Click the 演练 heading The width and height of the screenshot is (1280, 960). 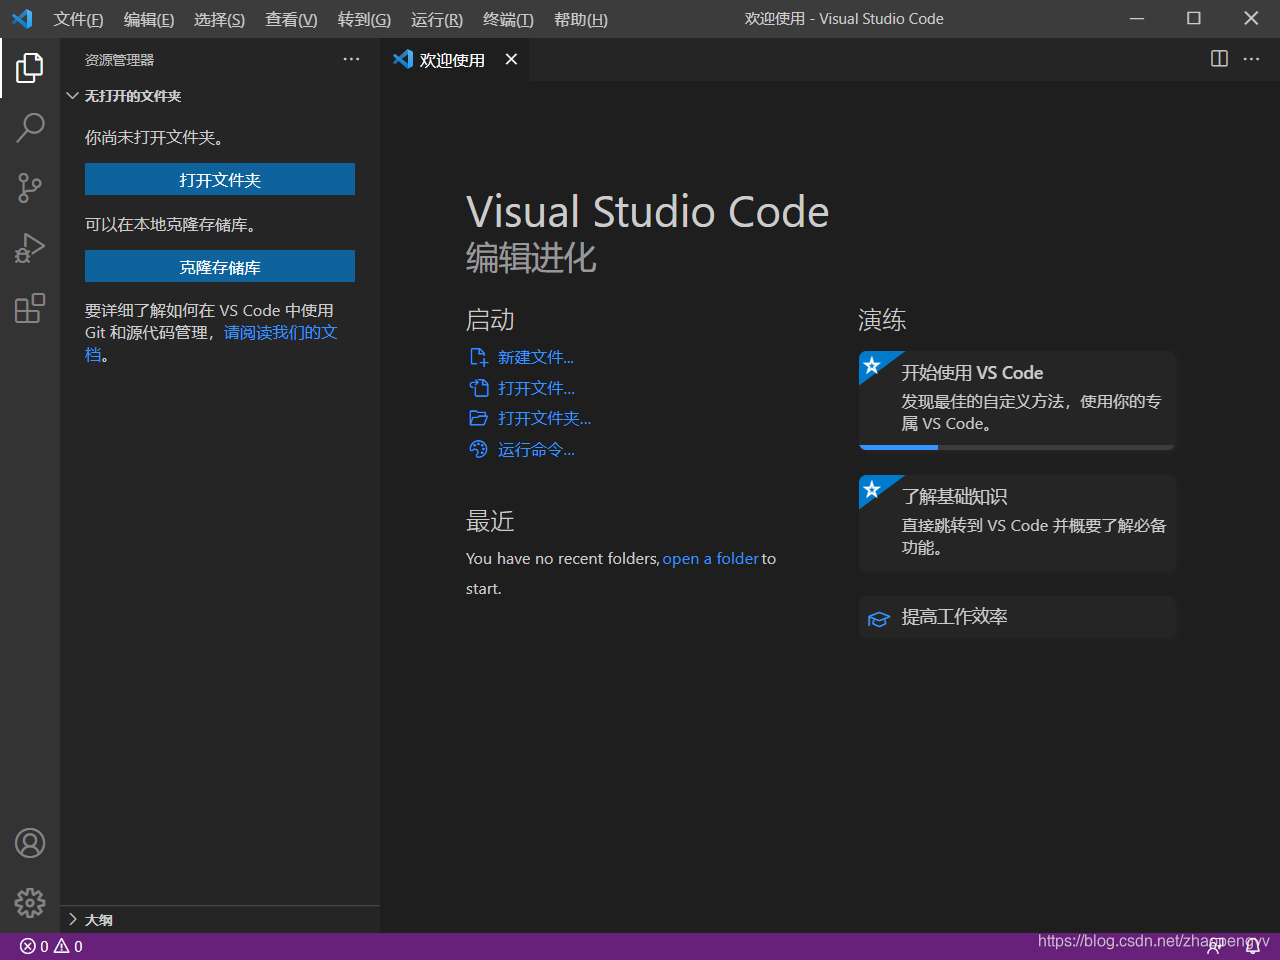[x=882, y=320]
